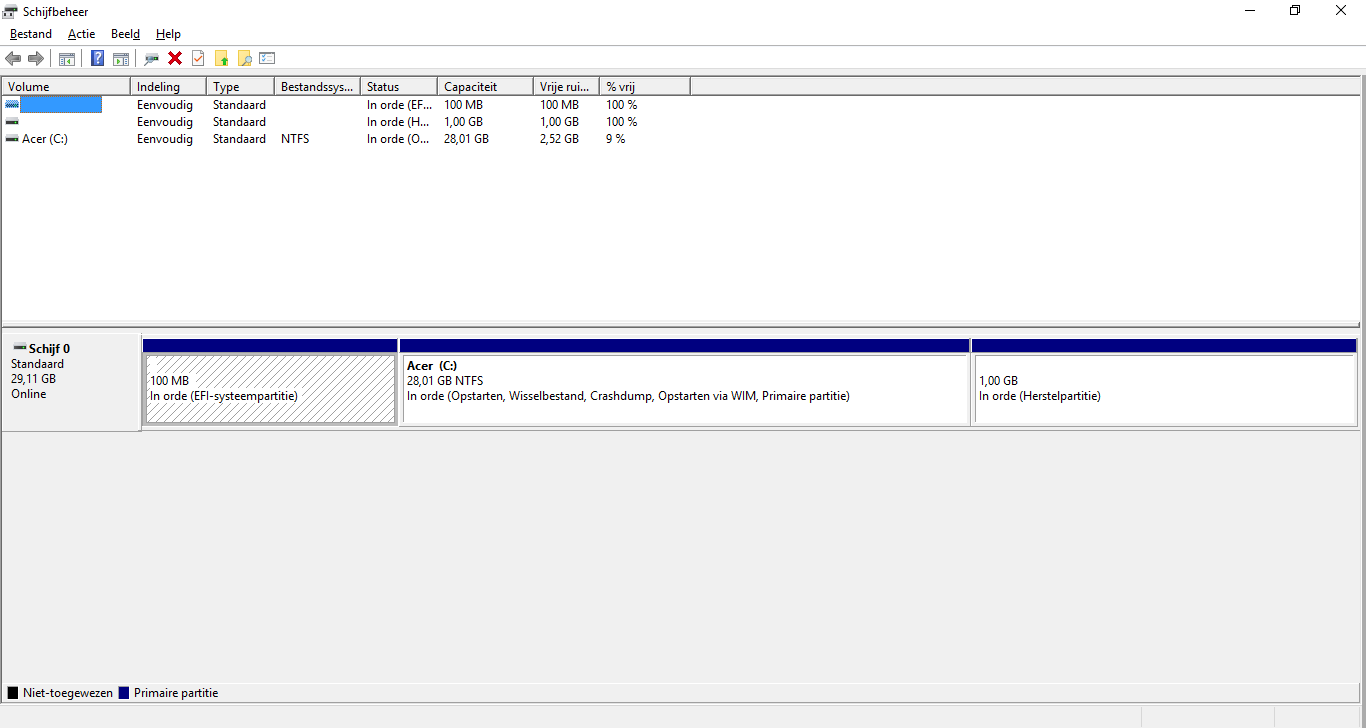
Task: Click the Online status text for Schijf 0
Action: coord(28,394)
